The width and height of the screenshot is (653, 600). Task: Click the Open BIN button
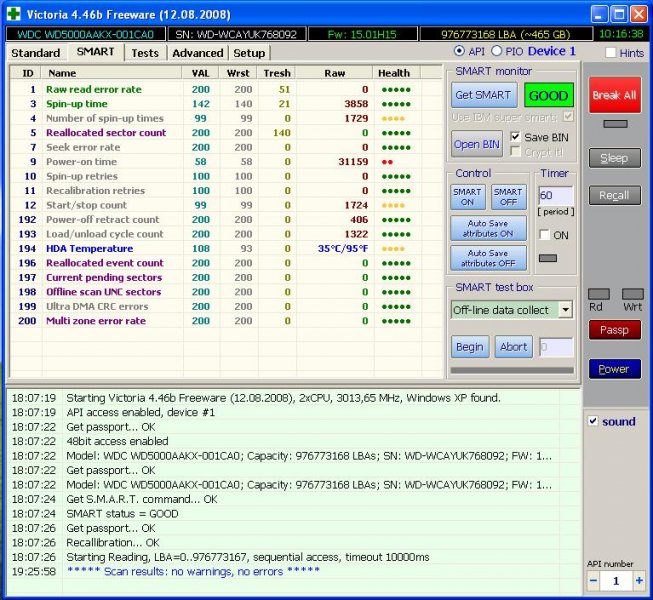click(477, 144)
